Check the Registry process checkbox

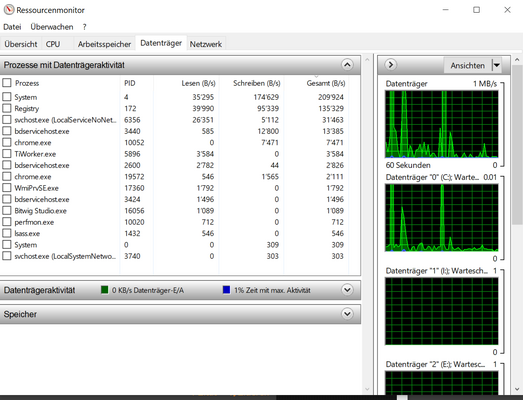coord(7,108)
